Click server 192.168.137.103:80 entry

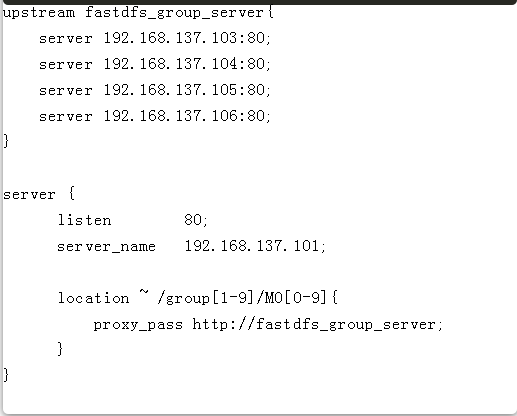point(155,38)
